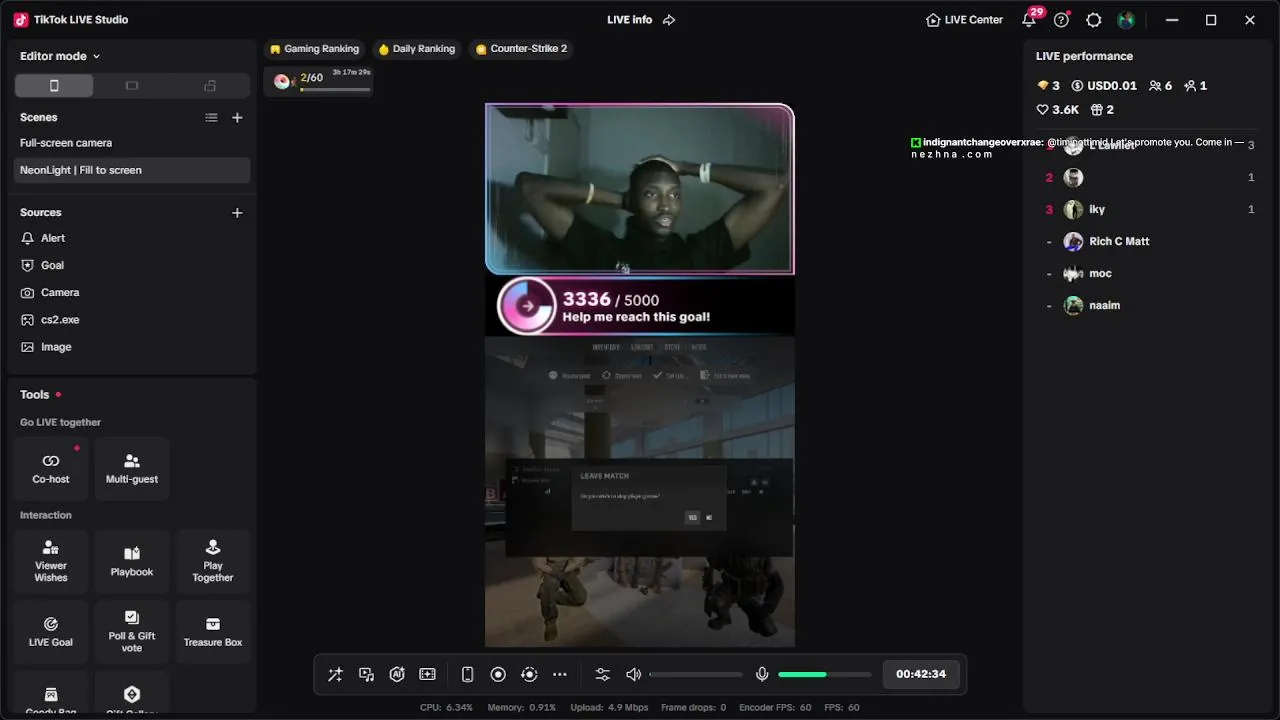The image size is (1280, 720).
Task: Open the settings gear icon
Action: click(x=1094, y=20)
